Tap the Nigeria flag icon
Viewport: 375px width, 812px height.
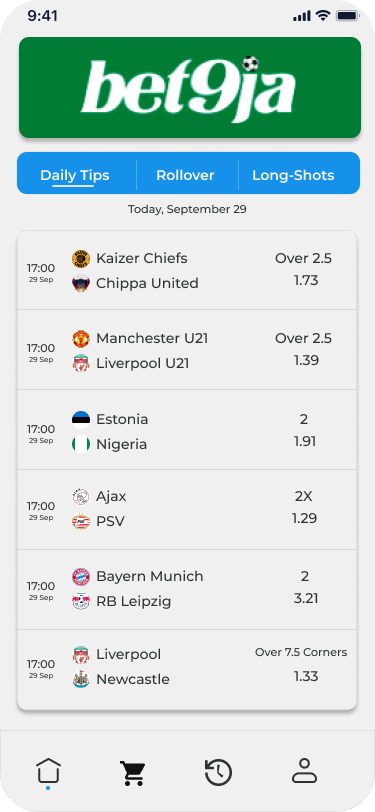tap(81, 444)
